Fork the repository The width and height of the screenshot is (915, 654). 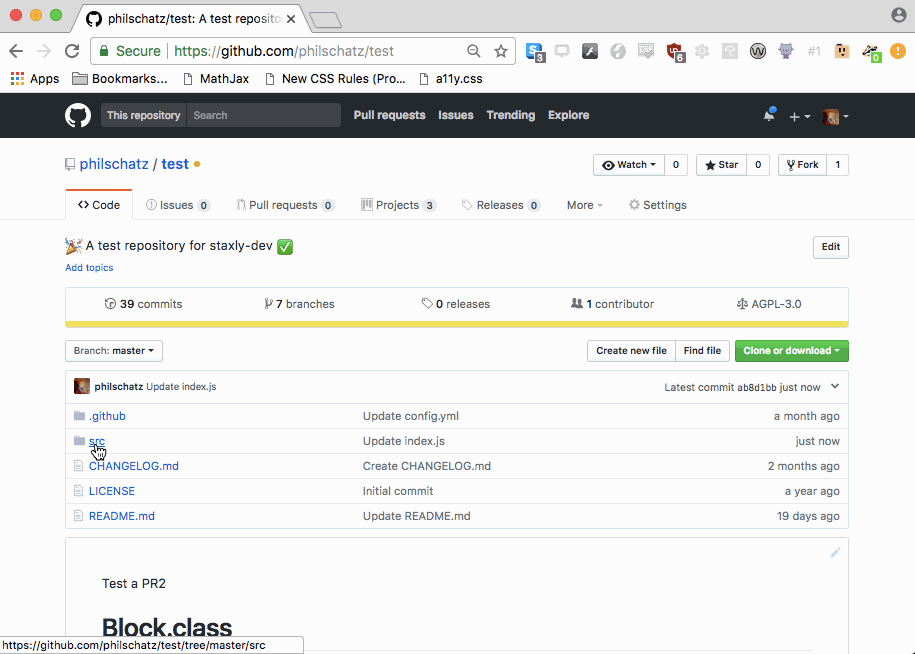802,165
